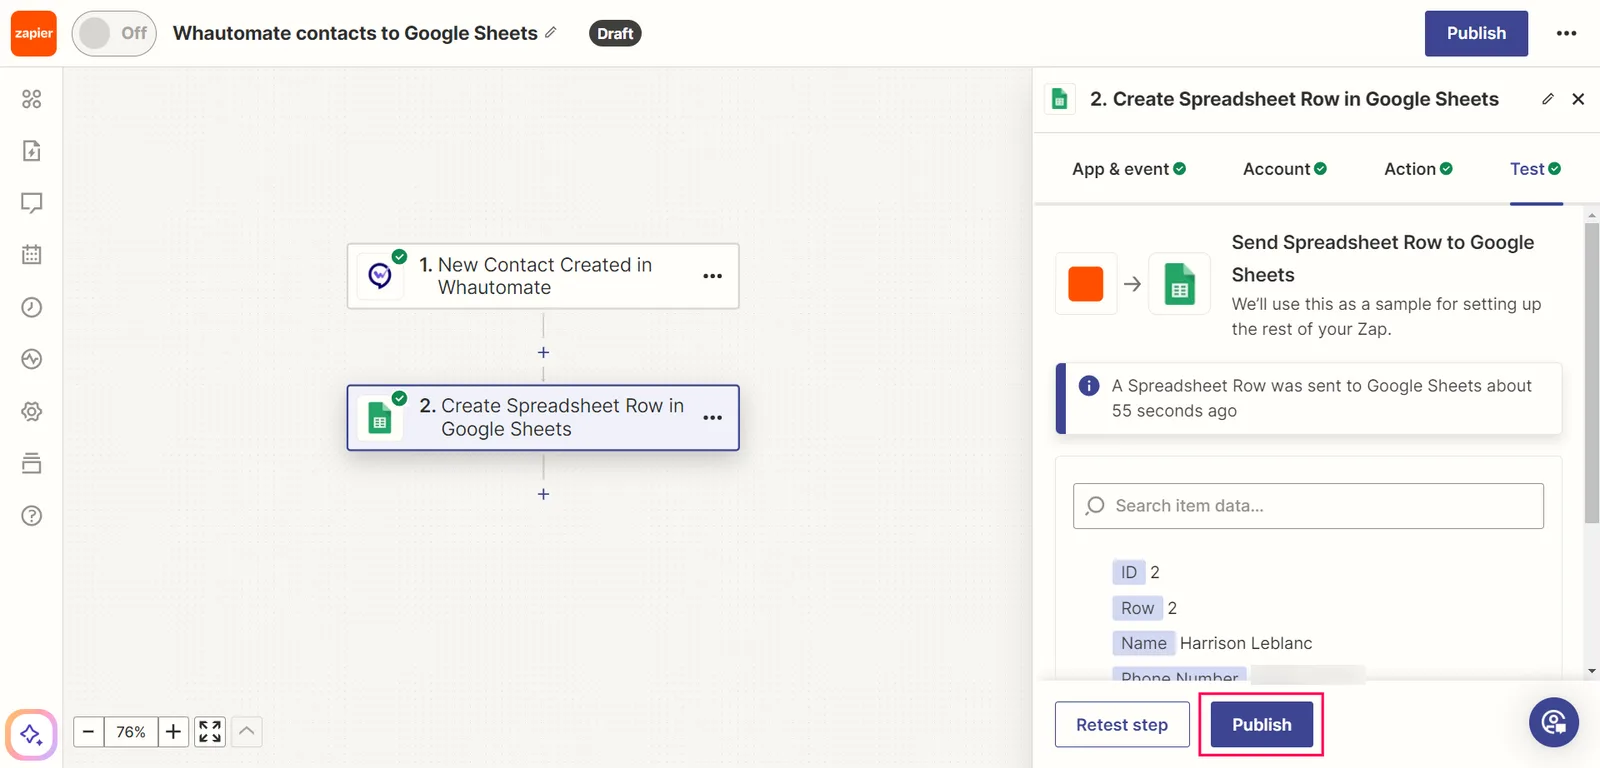Open the comments icon in sidebar

point(32,203)
